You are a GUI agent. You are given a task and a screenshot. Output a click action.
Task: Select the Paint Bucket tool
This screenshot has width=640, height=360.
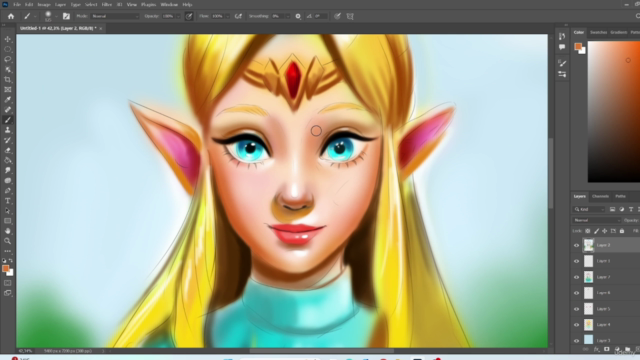click(x=7, y=160)
